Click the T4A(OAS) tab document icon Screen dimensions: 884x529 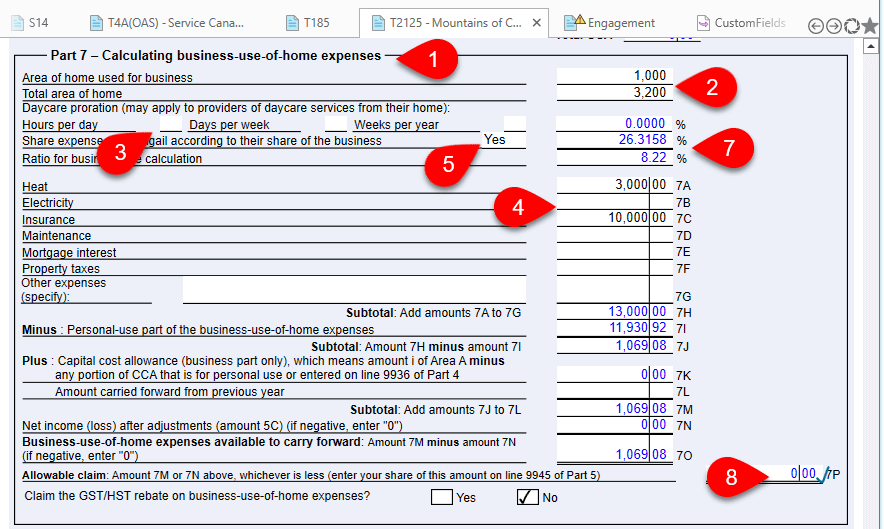pos(96,23)
